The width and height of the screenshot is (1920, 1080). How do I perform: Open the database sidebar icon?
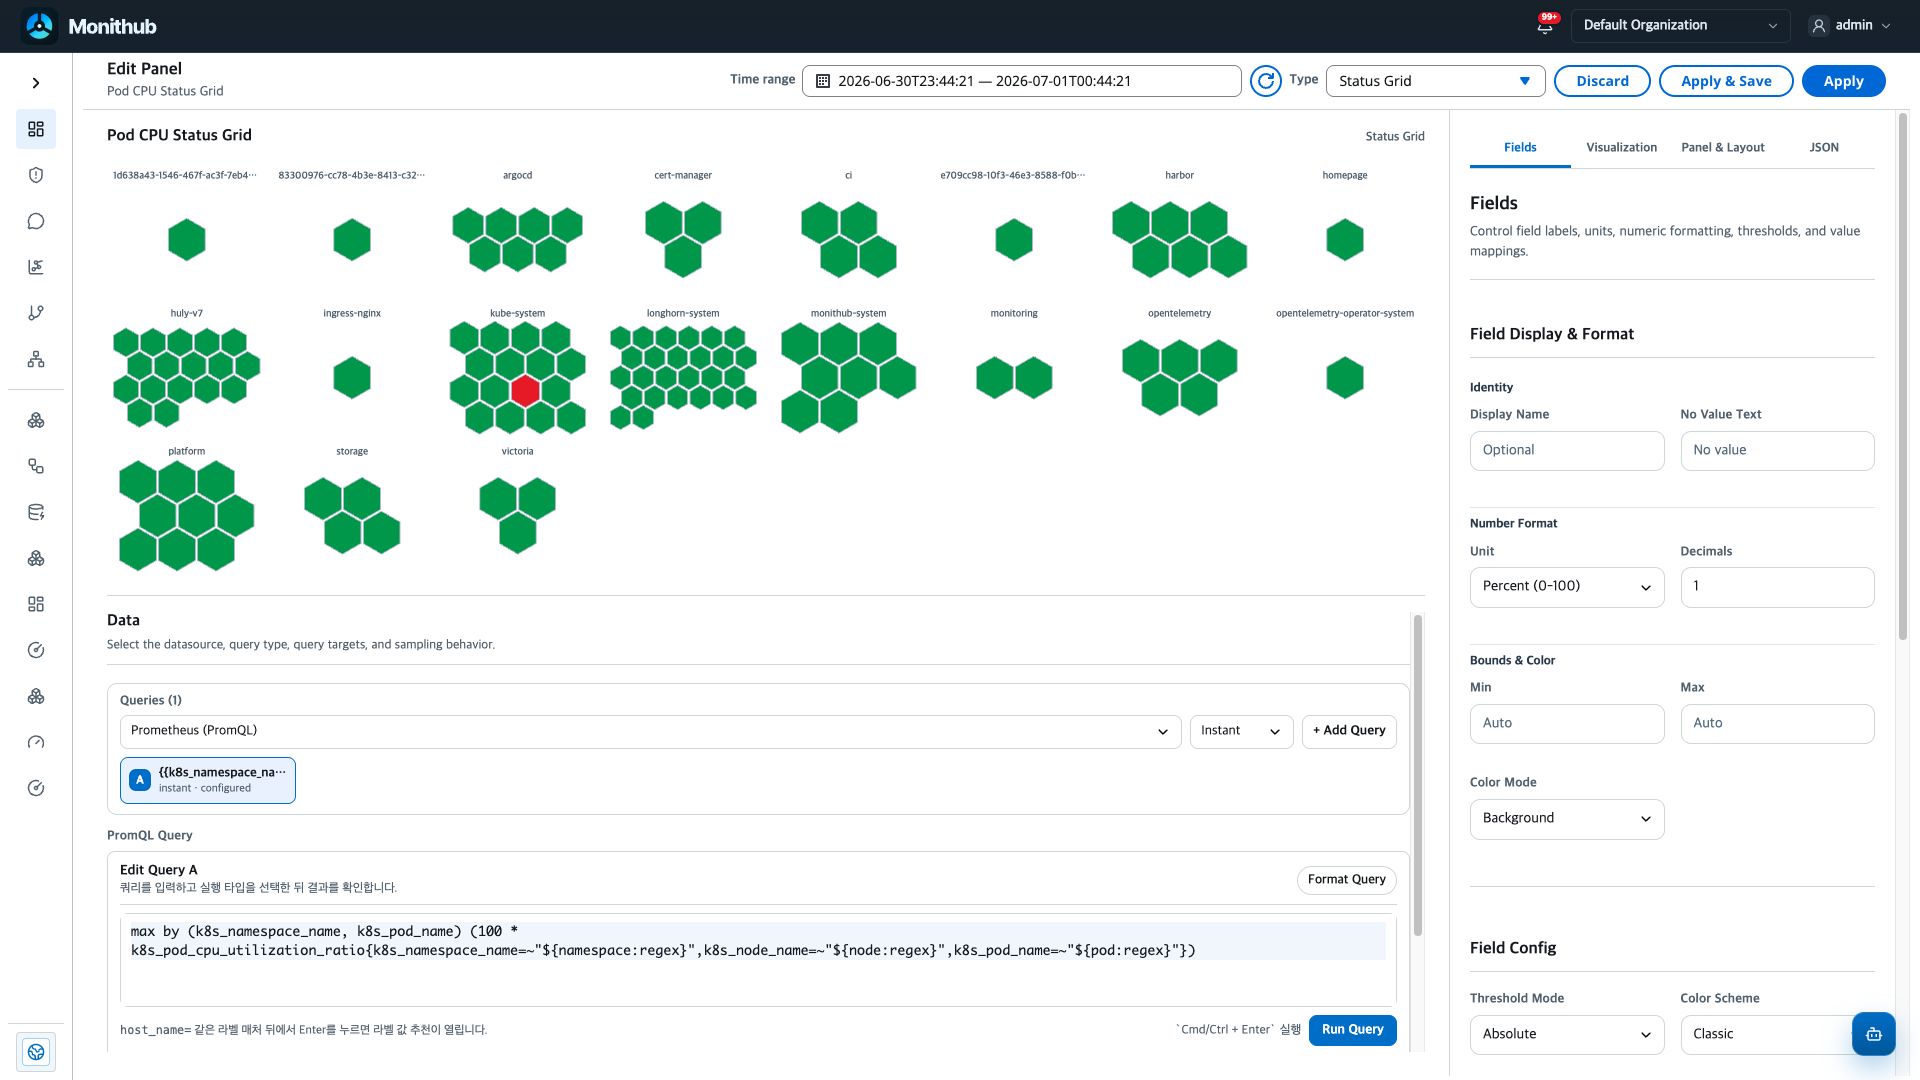pyautogui.click(x=36, y=512)
